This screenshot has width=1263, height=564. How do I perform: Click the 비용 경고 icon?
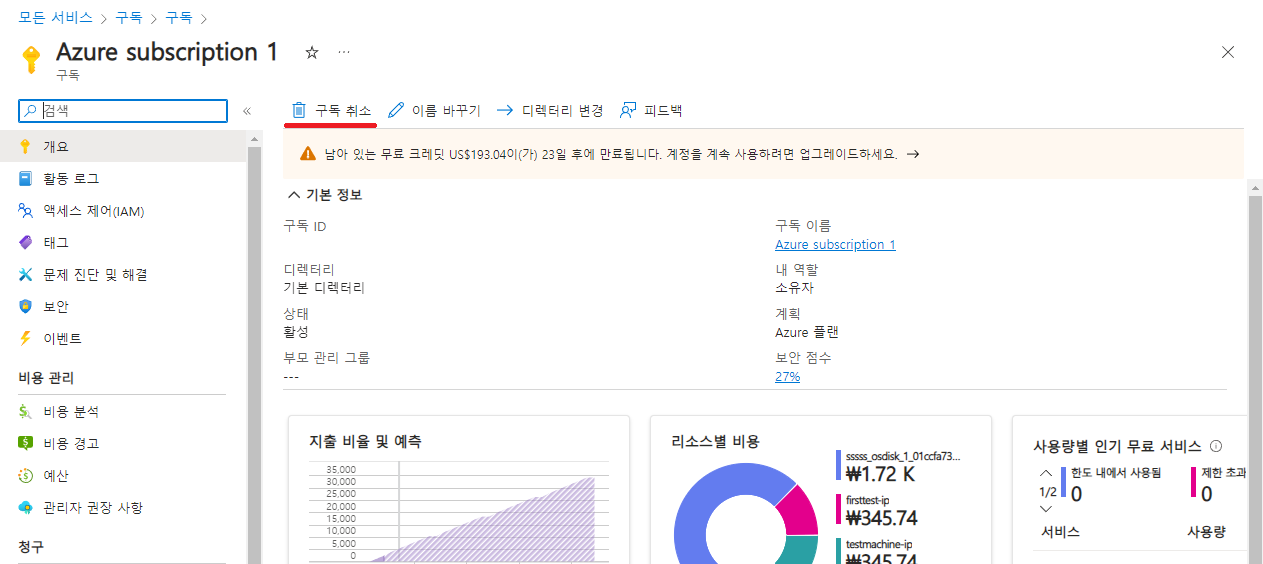click(26, 444)
